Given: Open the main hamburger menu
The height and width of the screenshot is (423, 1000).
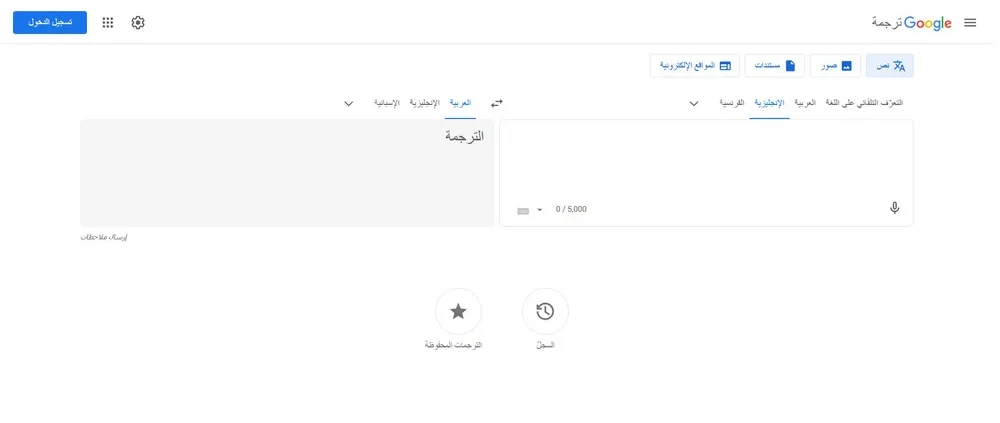Looking at the screenshot, I should (x=969, y=22).
